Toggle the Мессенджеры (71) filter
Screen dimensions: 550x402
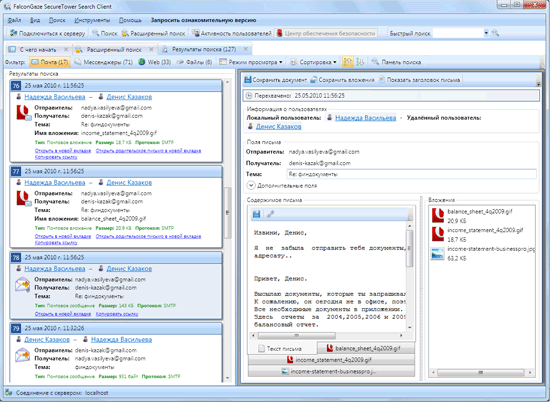point(103,62)
